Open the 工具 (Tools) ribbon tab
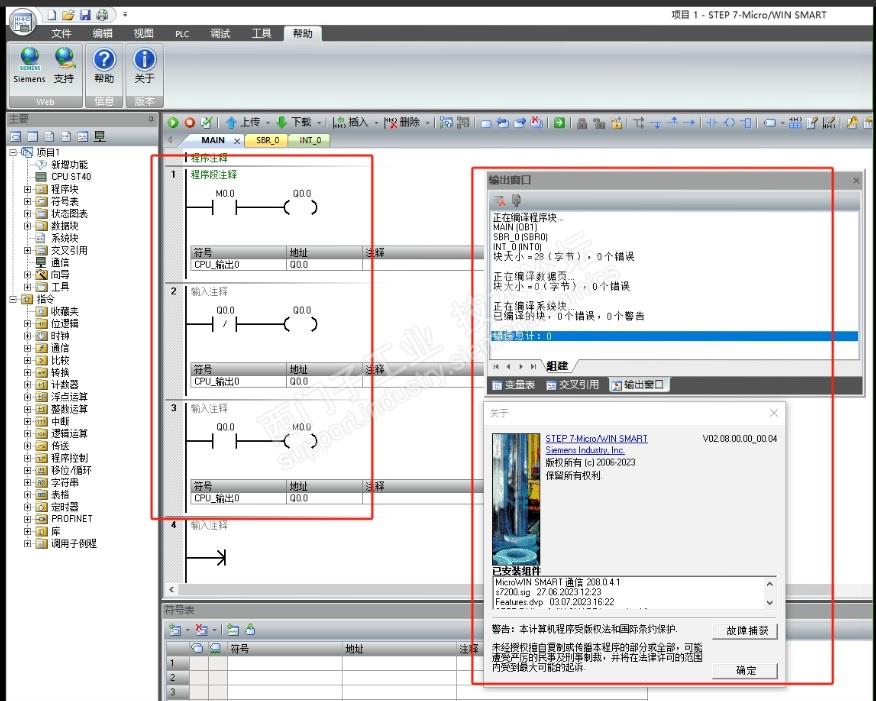 tap(261, 34)
